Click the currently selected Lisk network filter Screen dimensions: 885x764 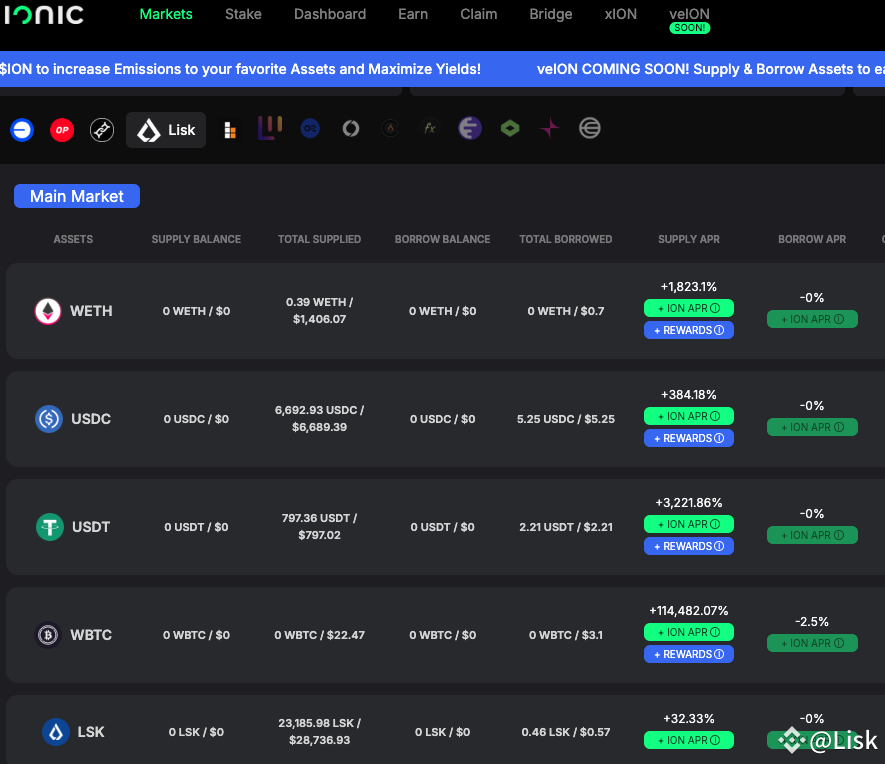click(165, 128)
